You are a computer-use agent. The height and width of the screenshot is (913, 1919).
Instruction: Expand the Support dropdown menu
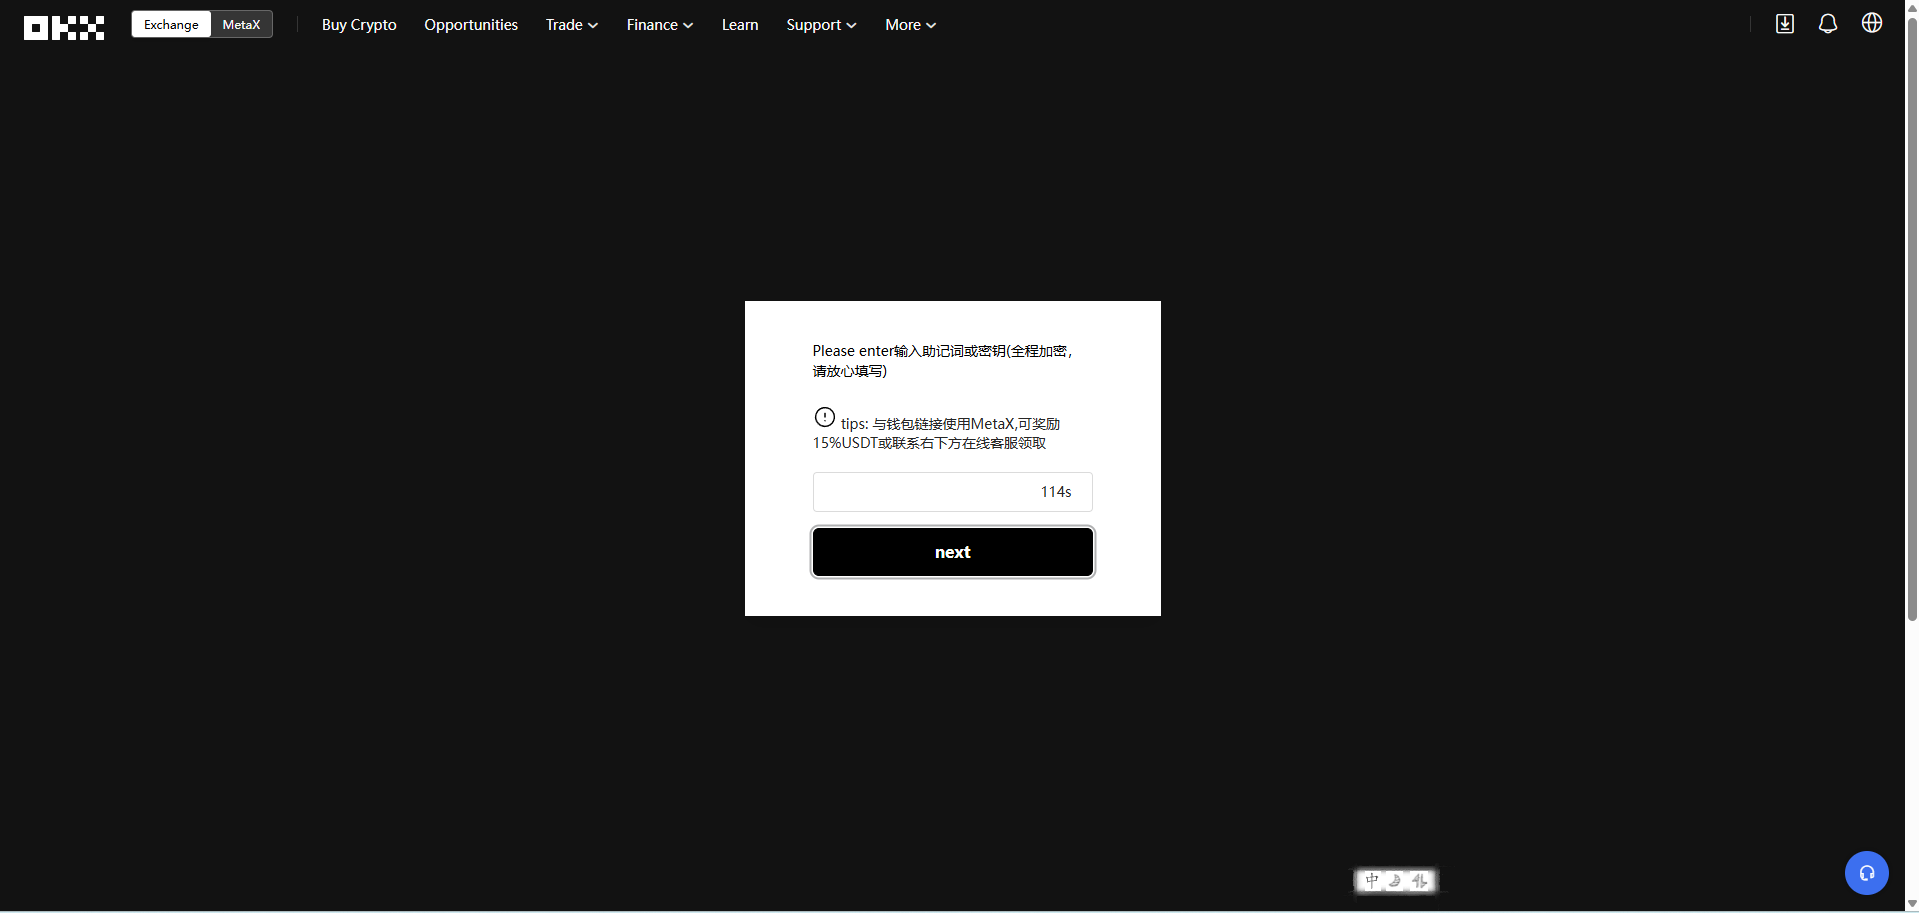[x=820, y=25]
